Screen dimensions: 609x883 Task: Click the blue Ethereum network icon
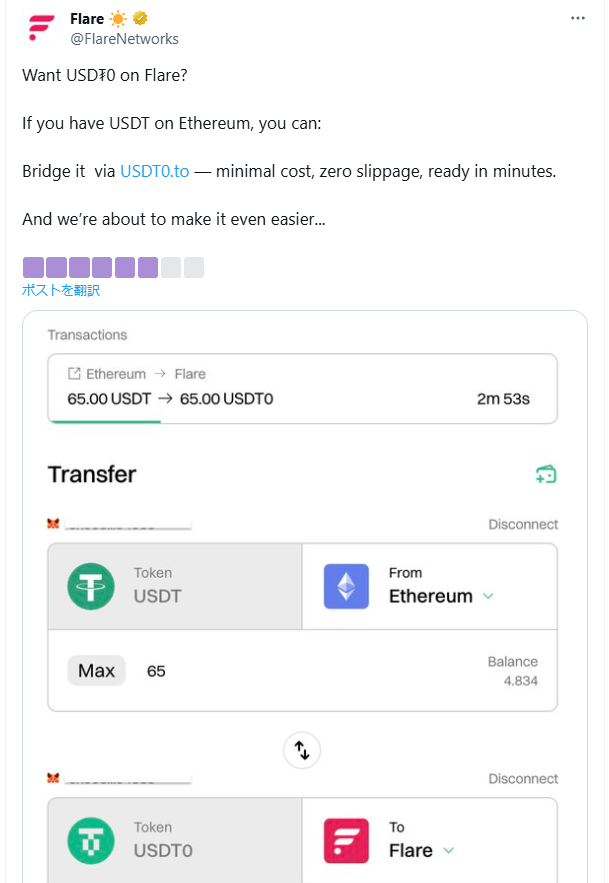pos(346,586)
